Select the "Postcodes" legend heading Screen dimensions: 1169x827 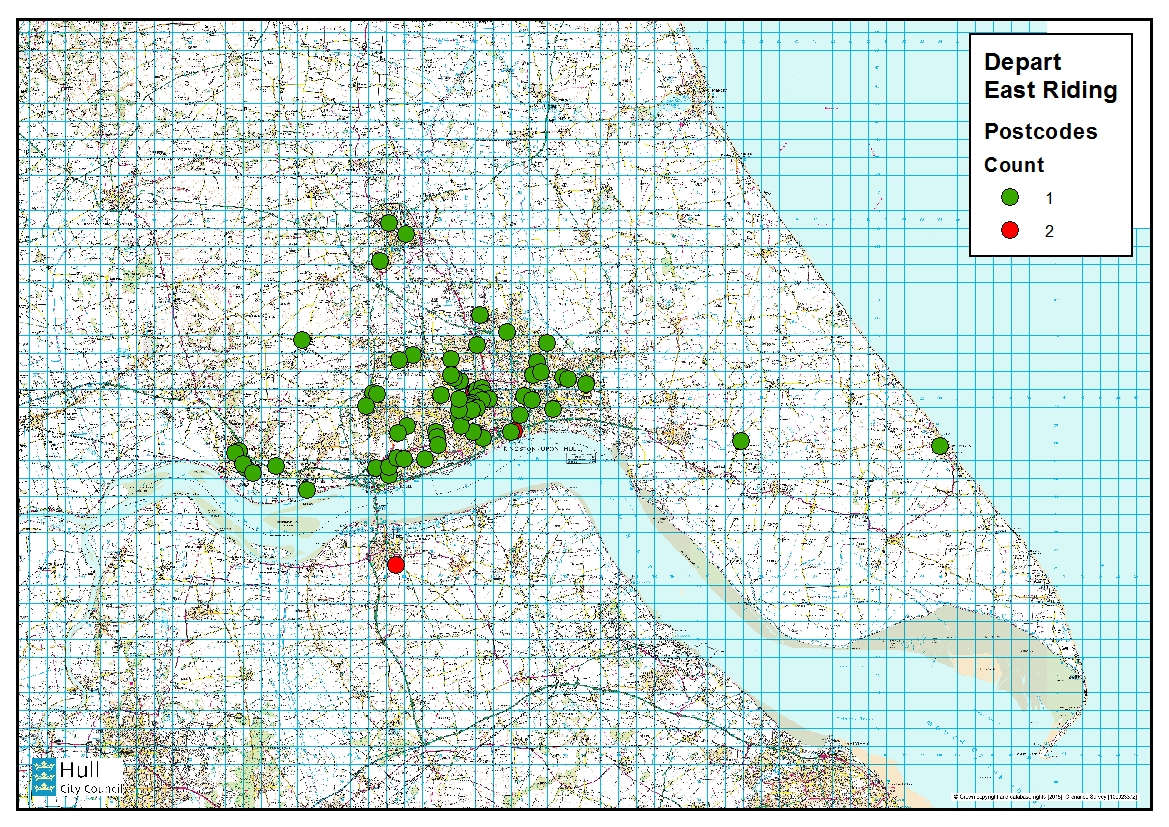1040,132
